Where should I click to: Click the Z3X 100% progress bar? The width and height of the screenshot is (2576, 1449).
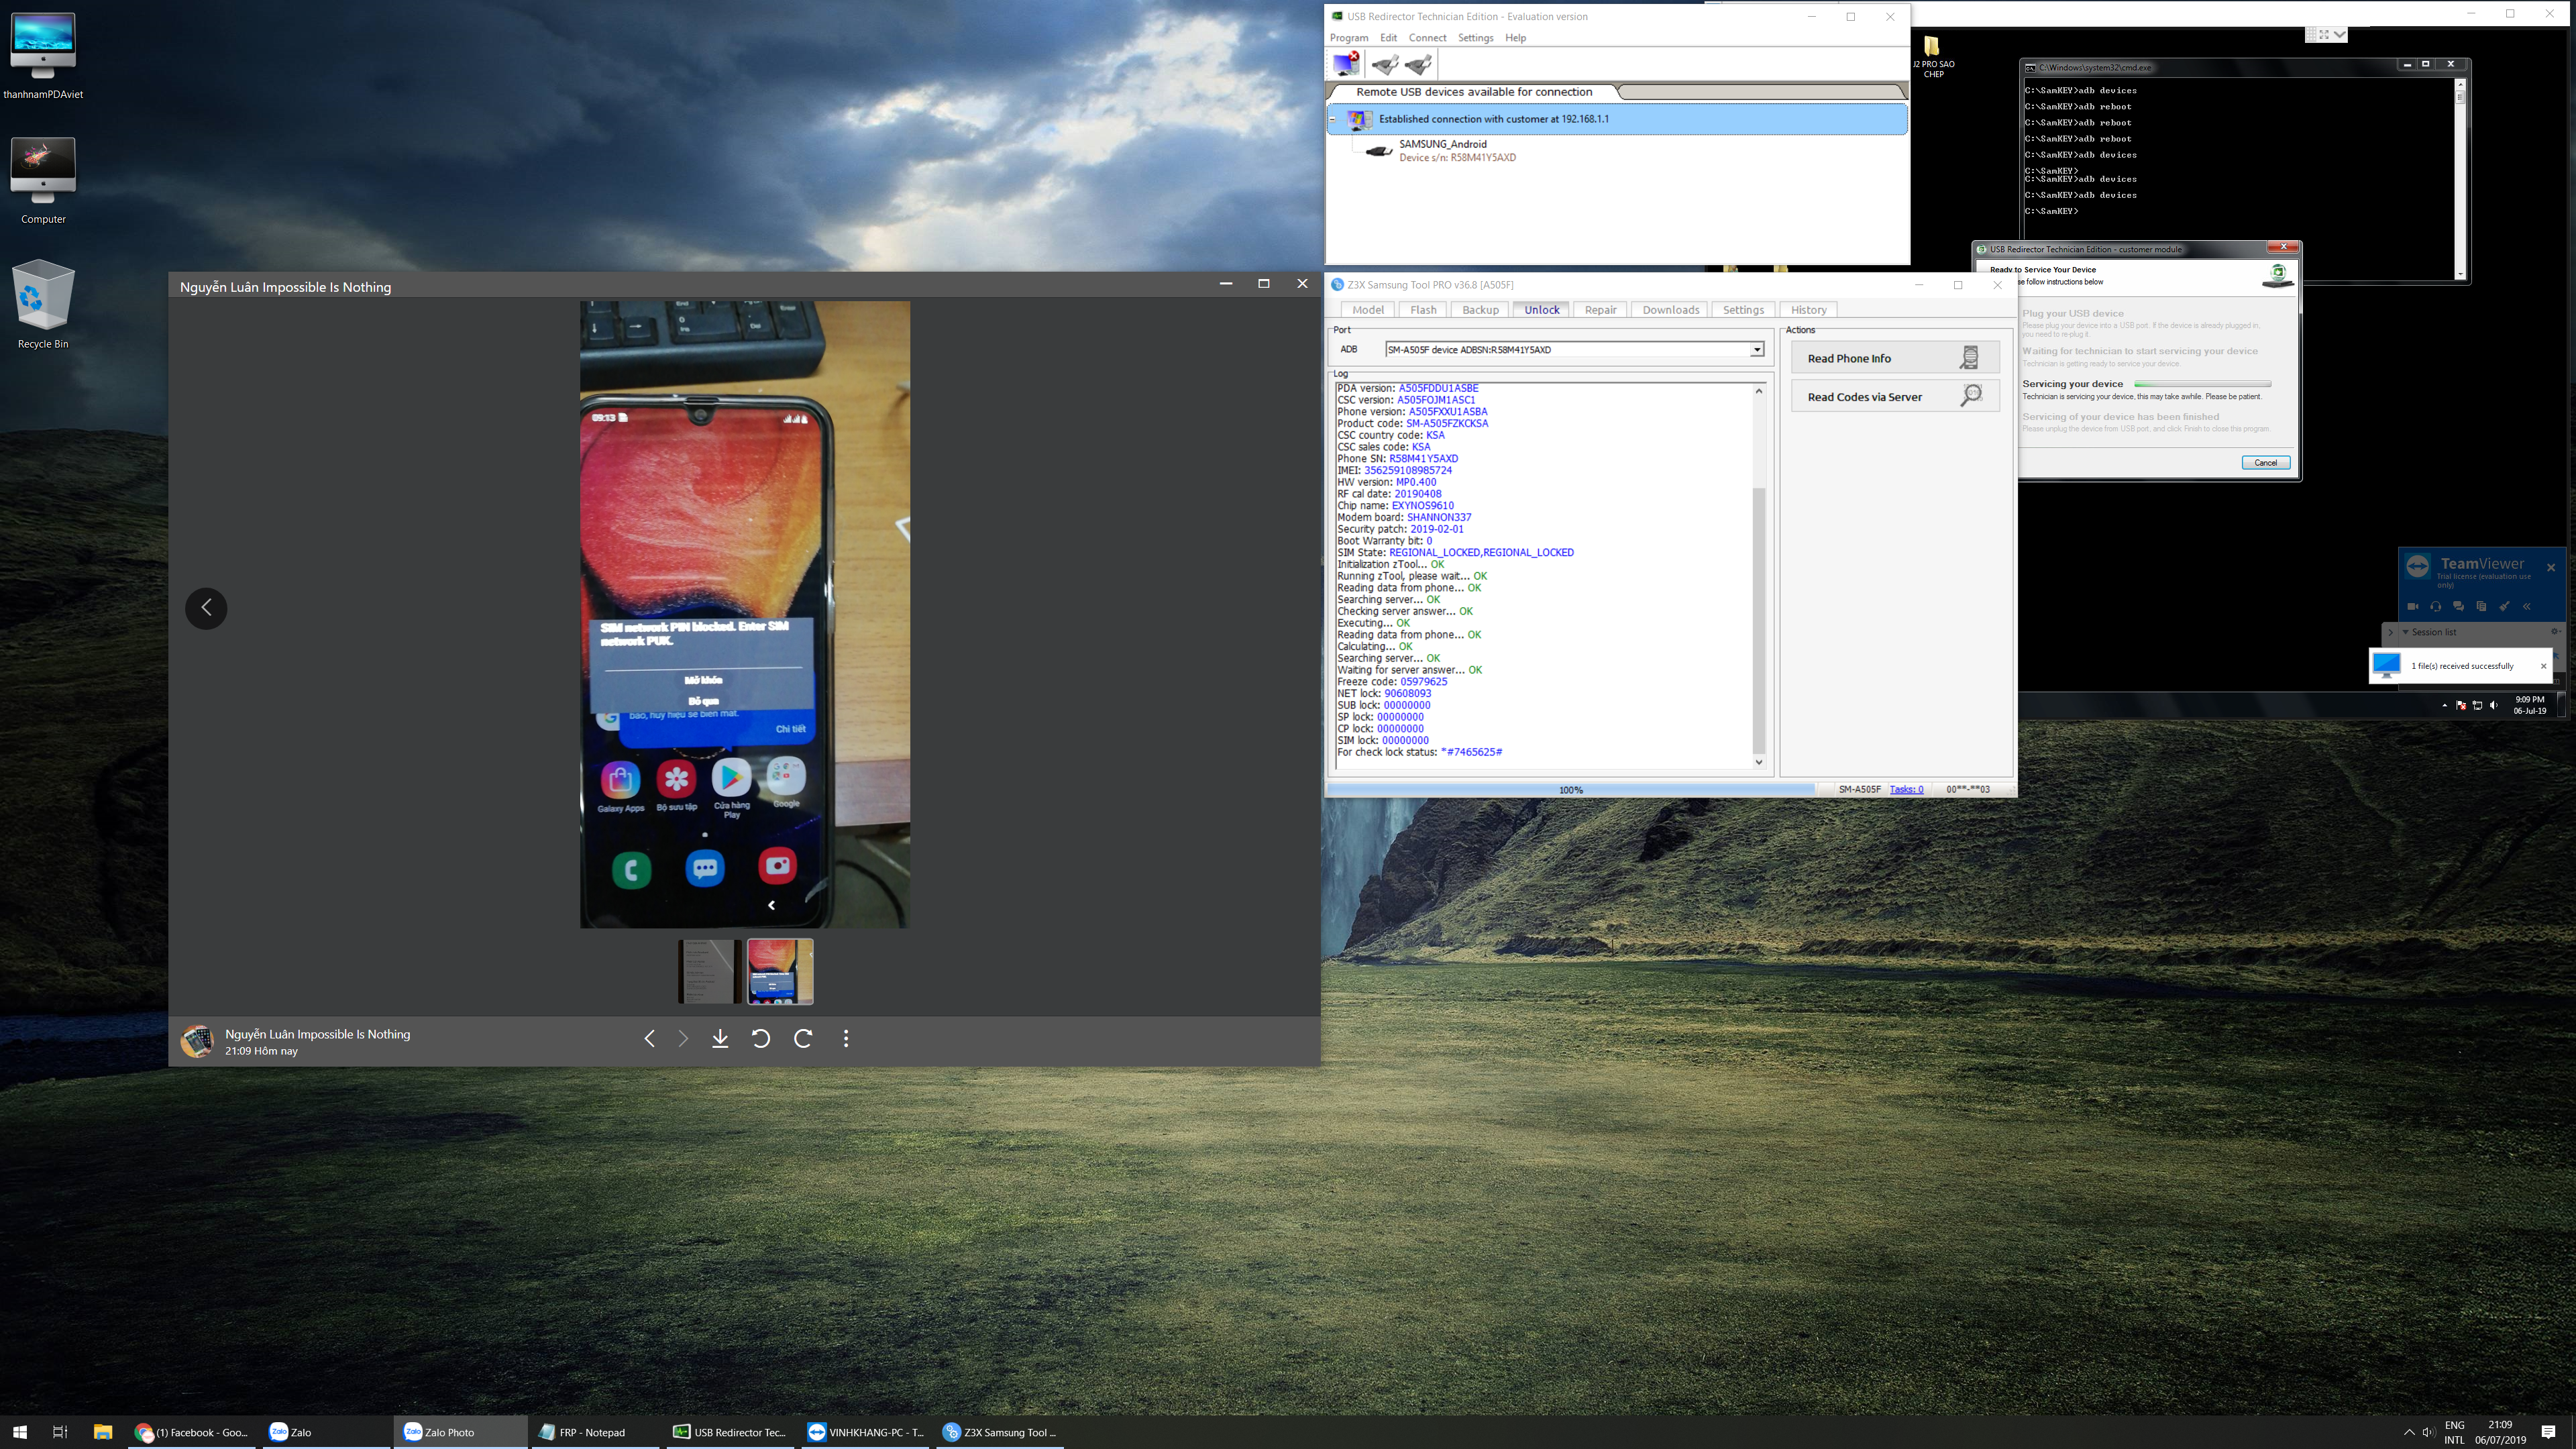point(1571,790)
